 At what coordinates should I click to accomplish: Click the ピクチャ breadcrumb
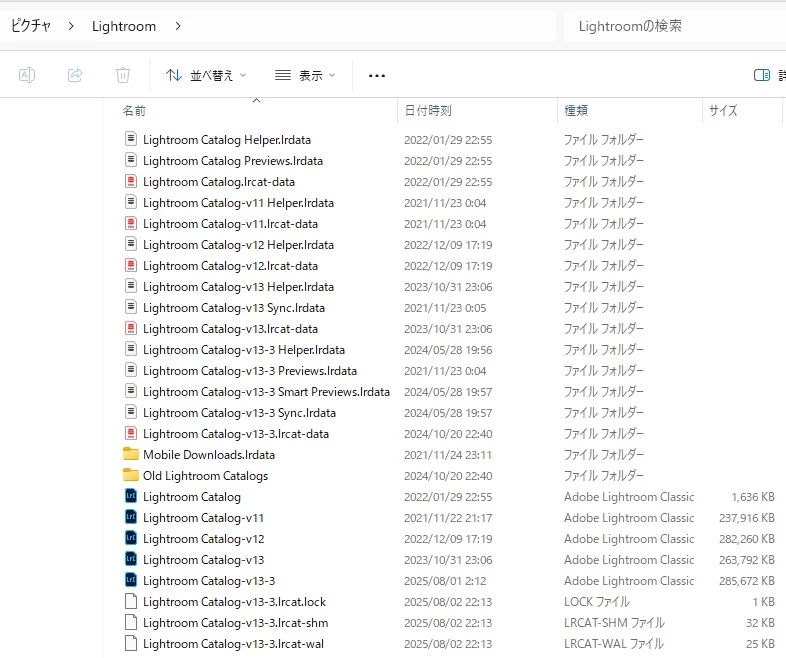[x=31, y=26]
